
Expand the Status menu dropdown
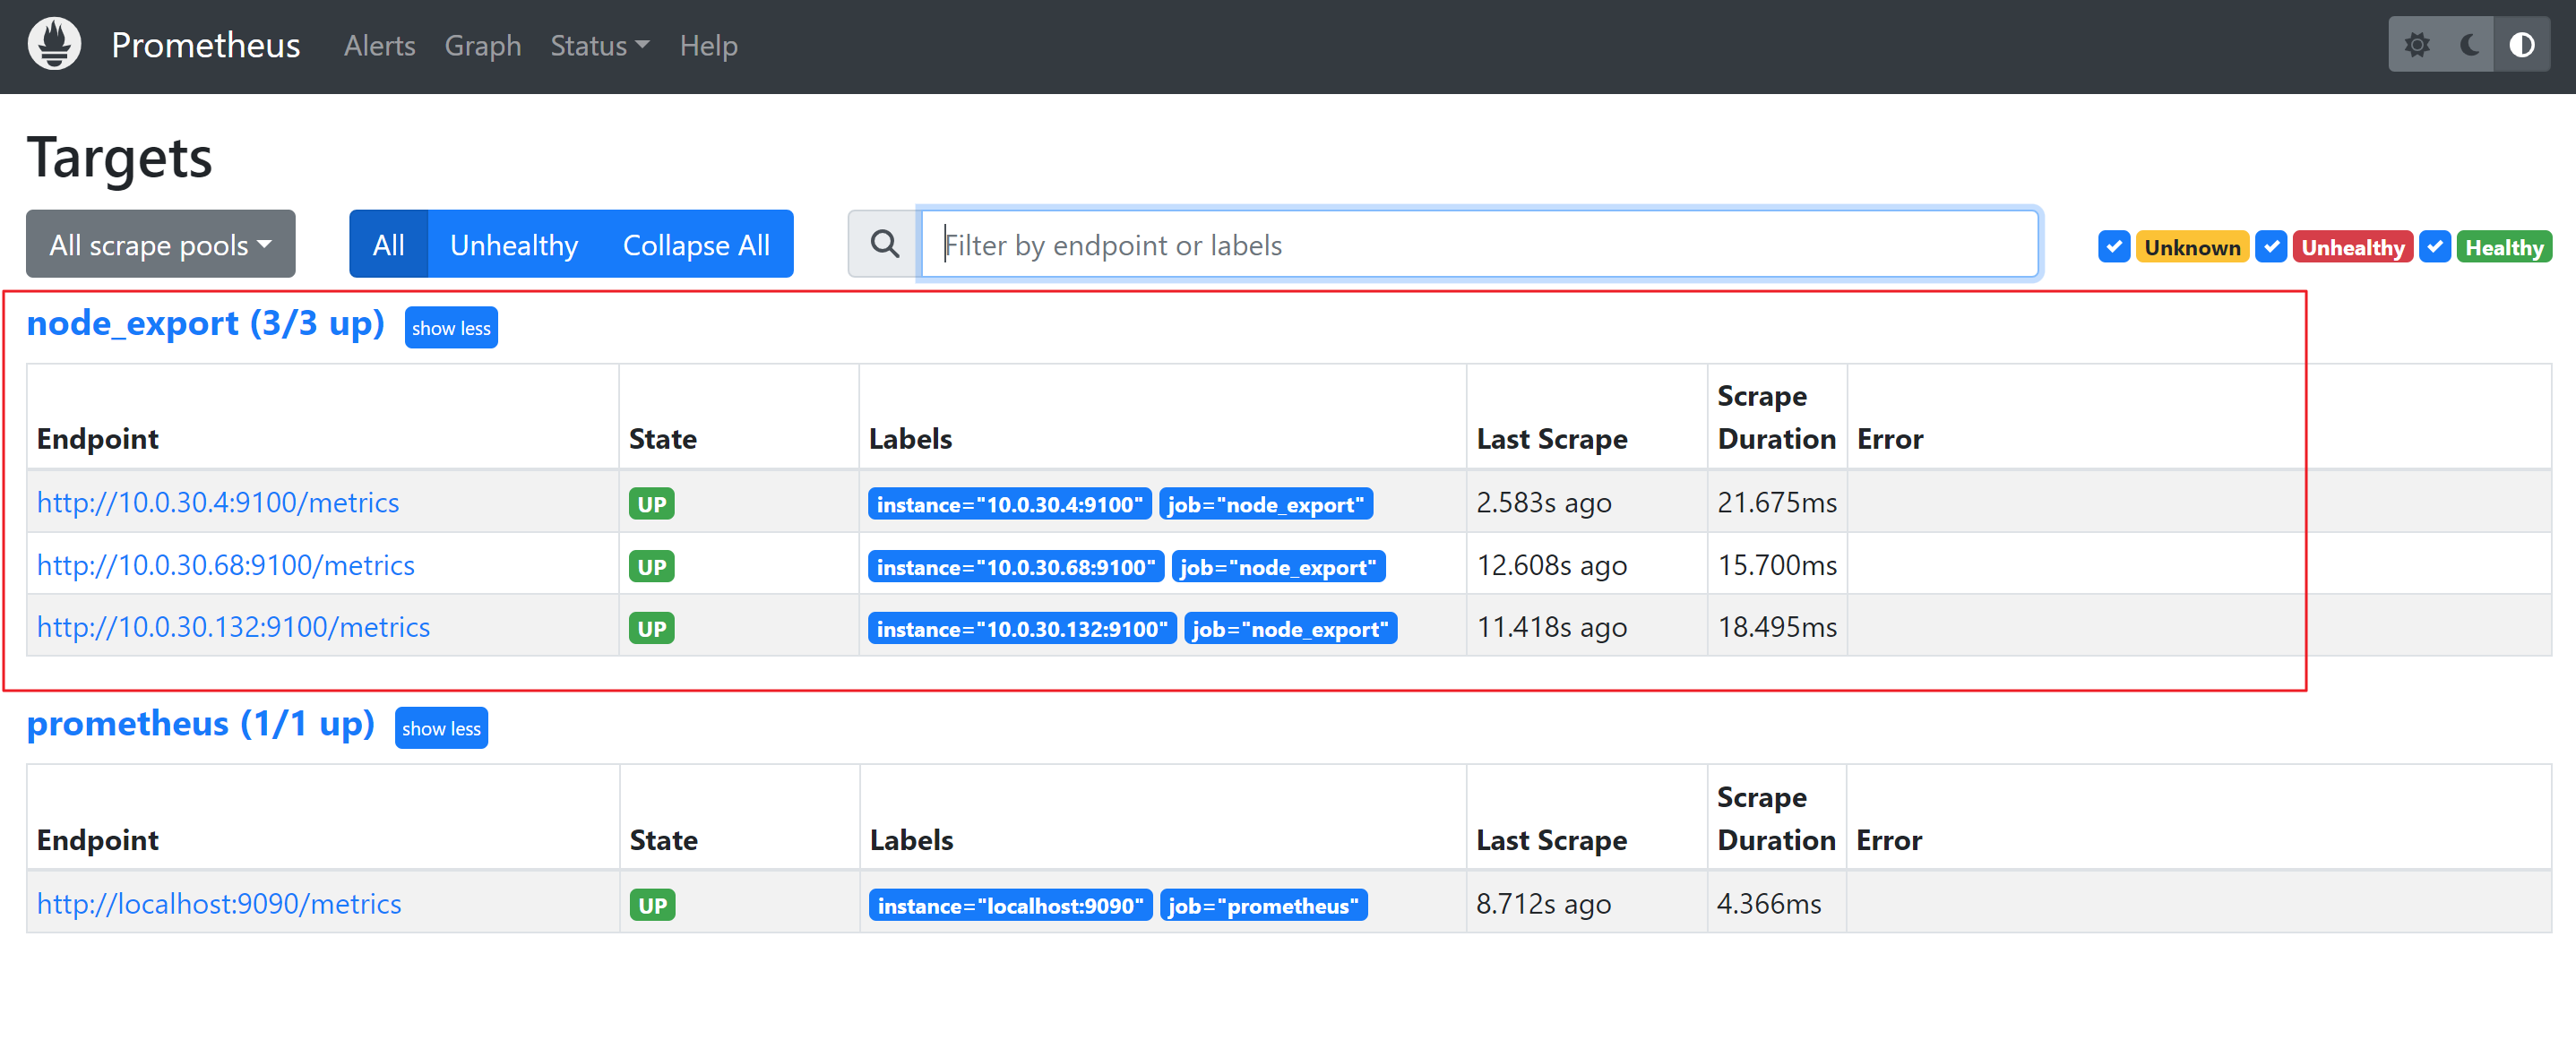[x=599, y=46]
